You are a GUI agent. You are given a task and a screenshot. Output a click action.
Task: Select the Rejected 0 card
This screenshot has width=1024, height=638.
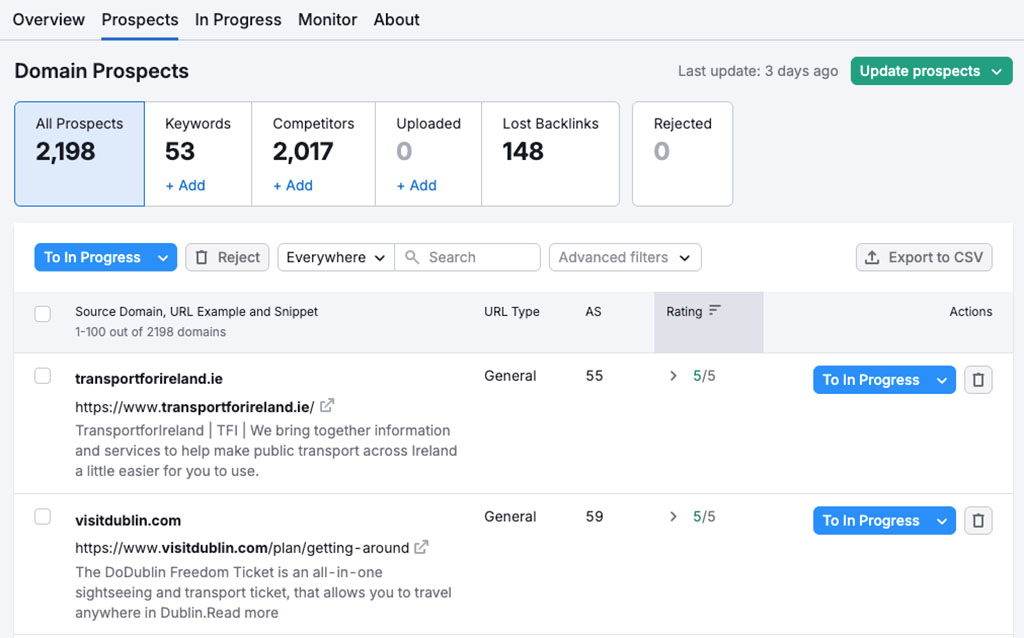click(x=682, y=153)
